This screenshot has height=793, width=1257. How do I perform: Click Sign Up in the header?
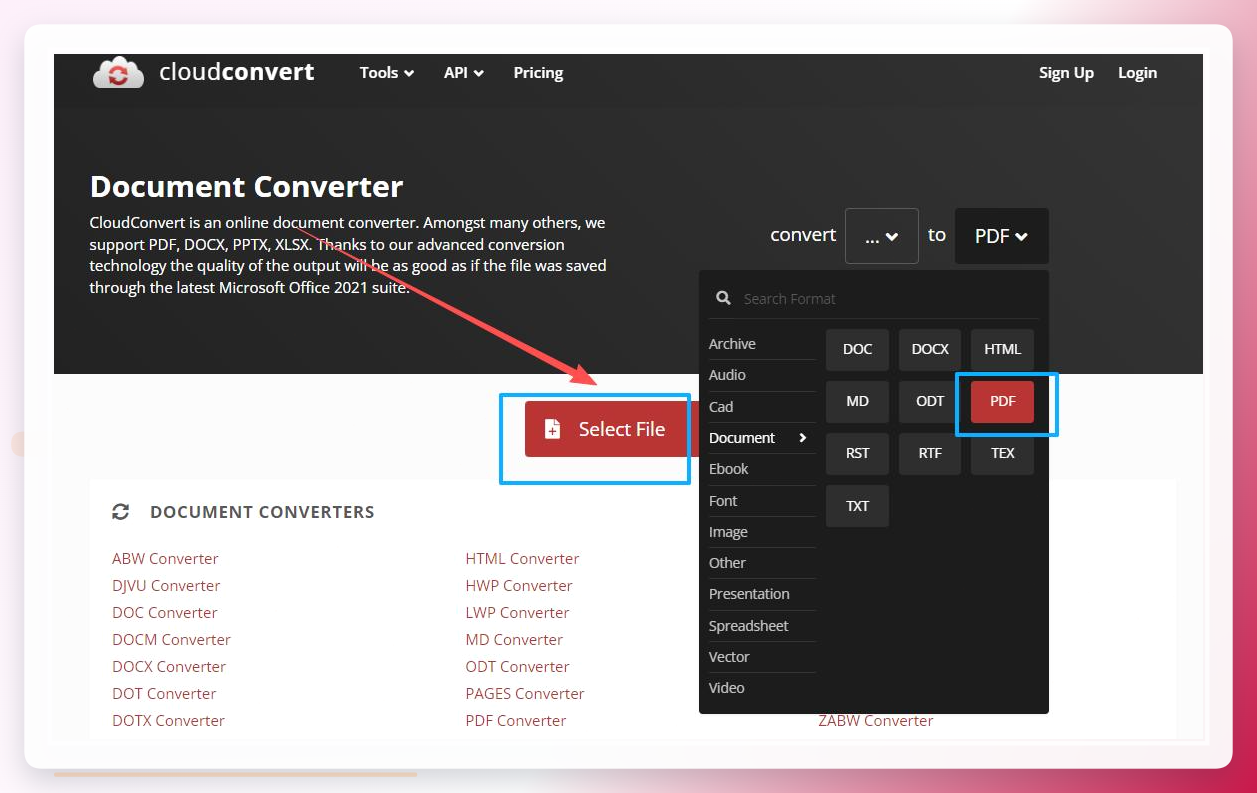click(x=1066, y=73)
